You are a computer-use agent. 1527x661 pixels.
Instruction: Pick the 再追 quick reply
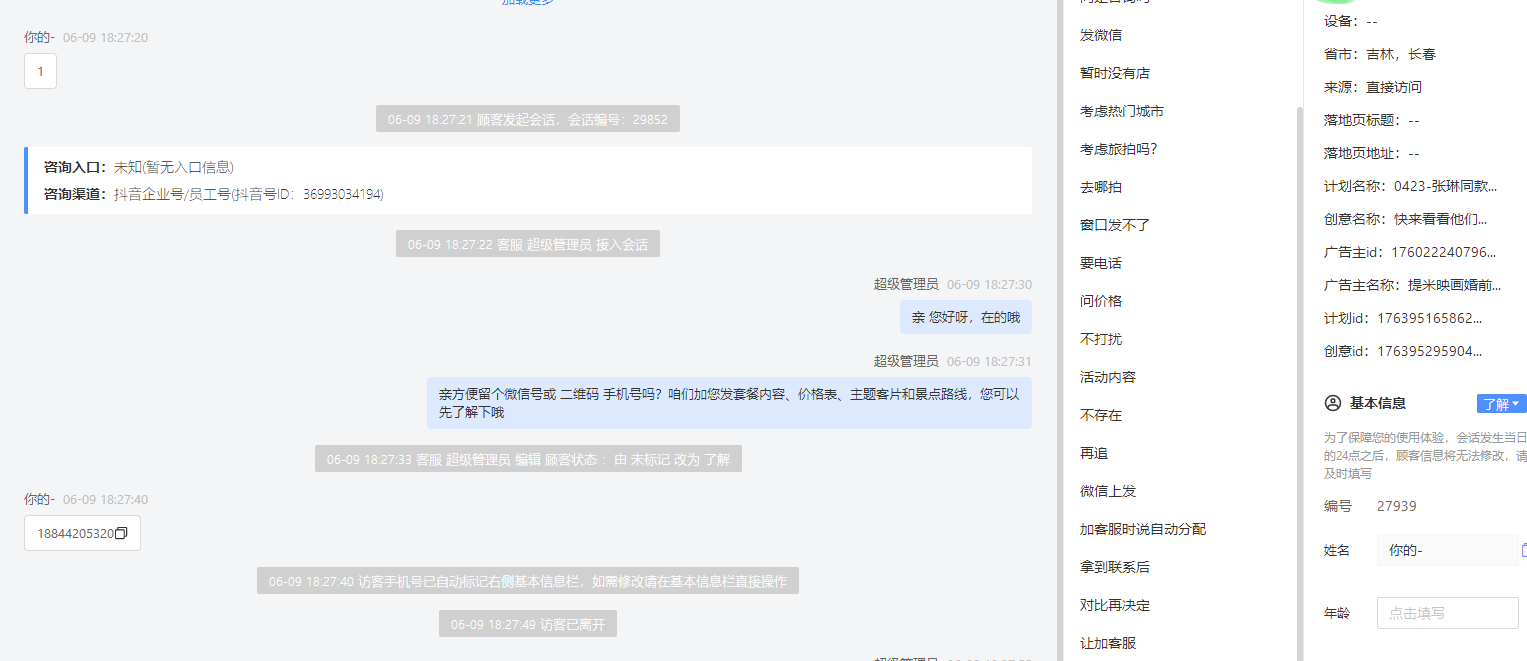[1094, 453]
